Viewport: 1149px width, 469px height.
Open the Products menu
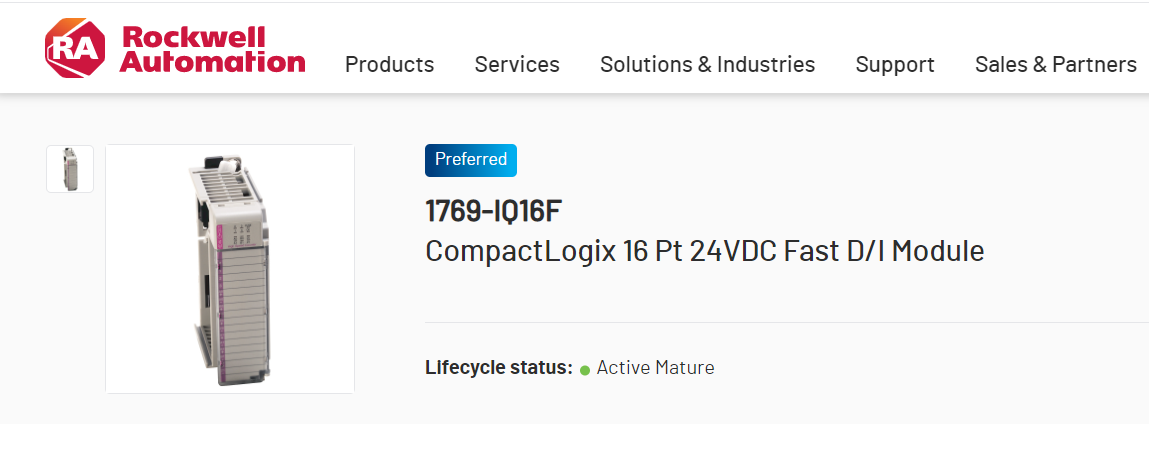click(389, 65)
